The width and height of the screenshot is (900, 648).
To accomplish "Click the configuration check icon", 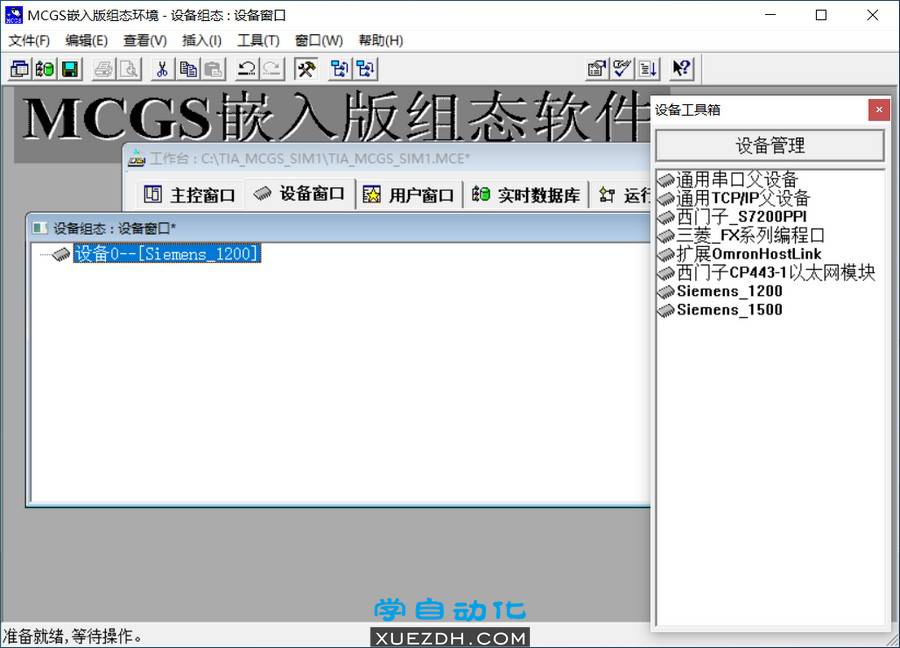I will click(623, 69).
